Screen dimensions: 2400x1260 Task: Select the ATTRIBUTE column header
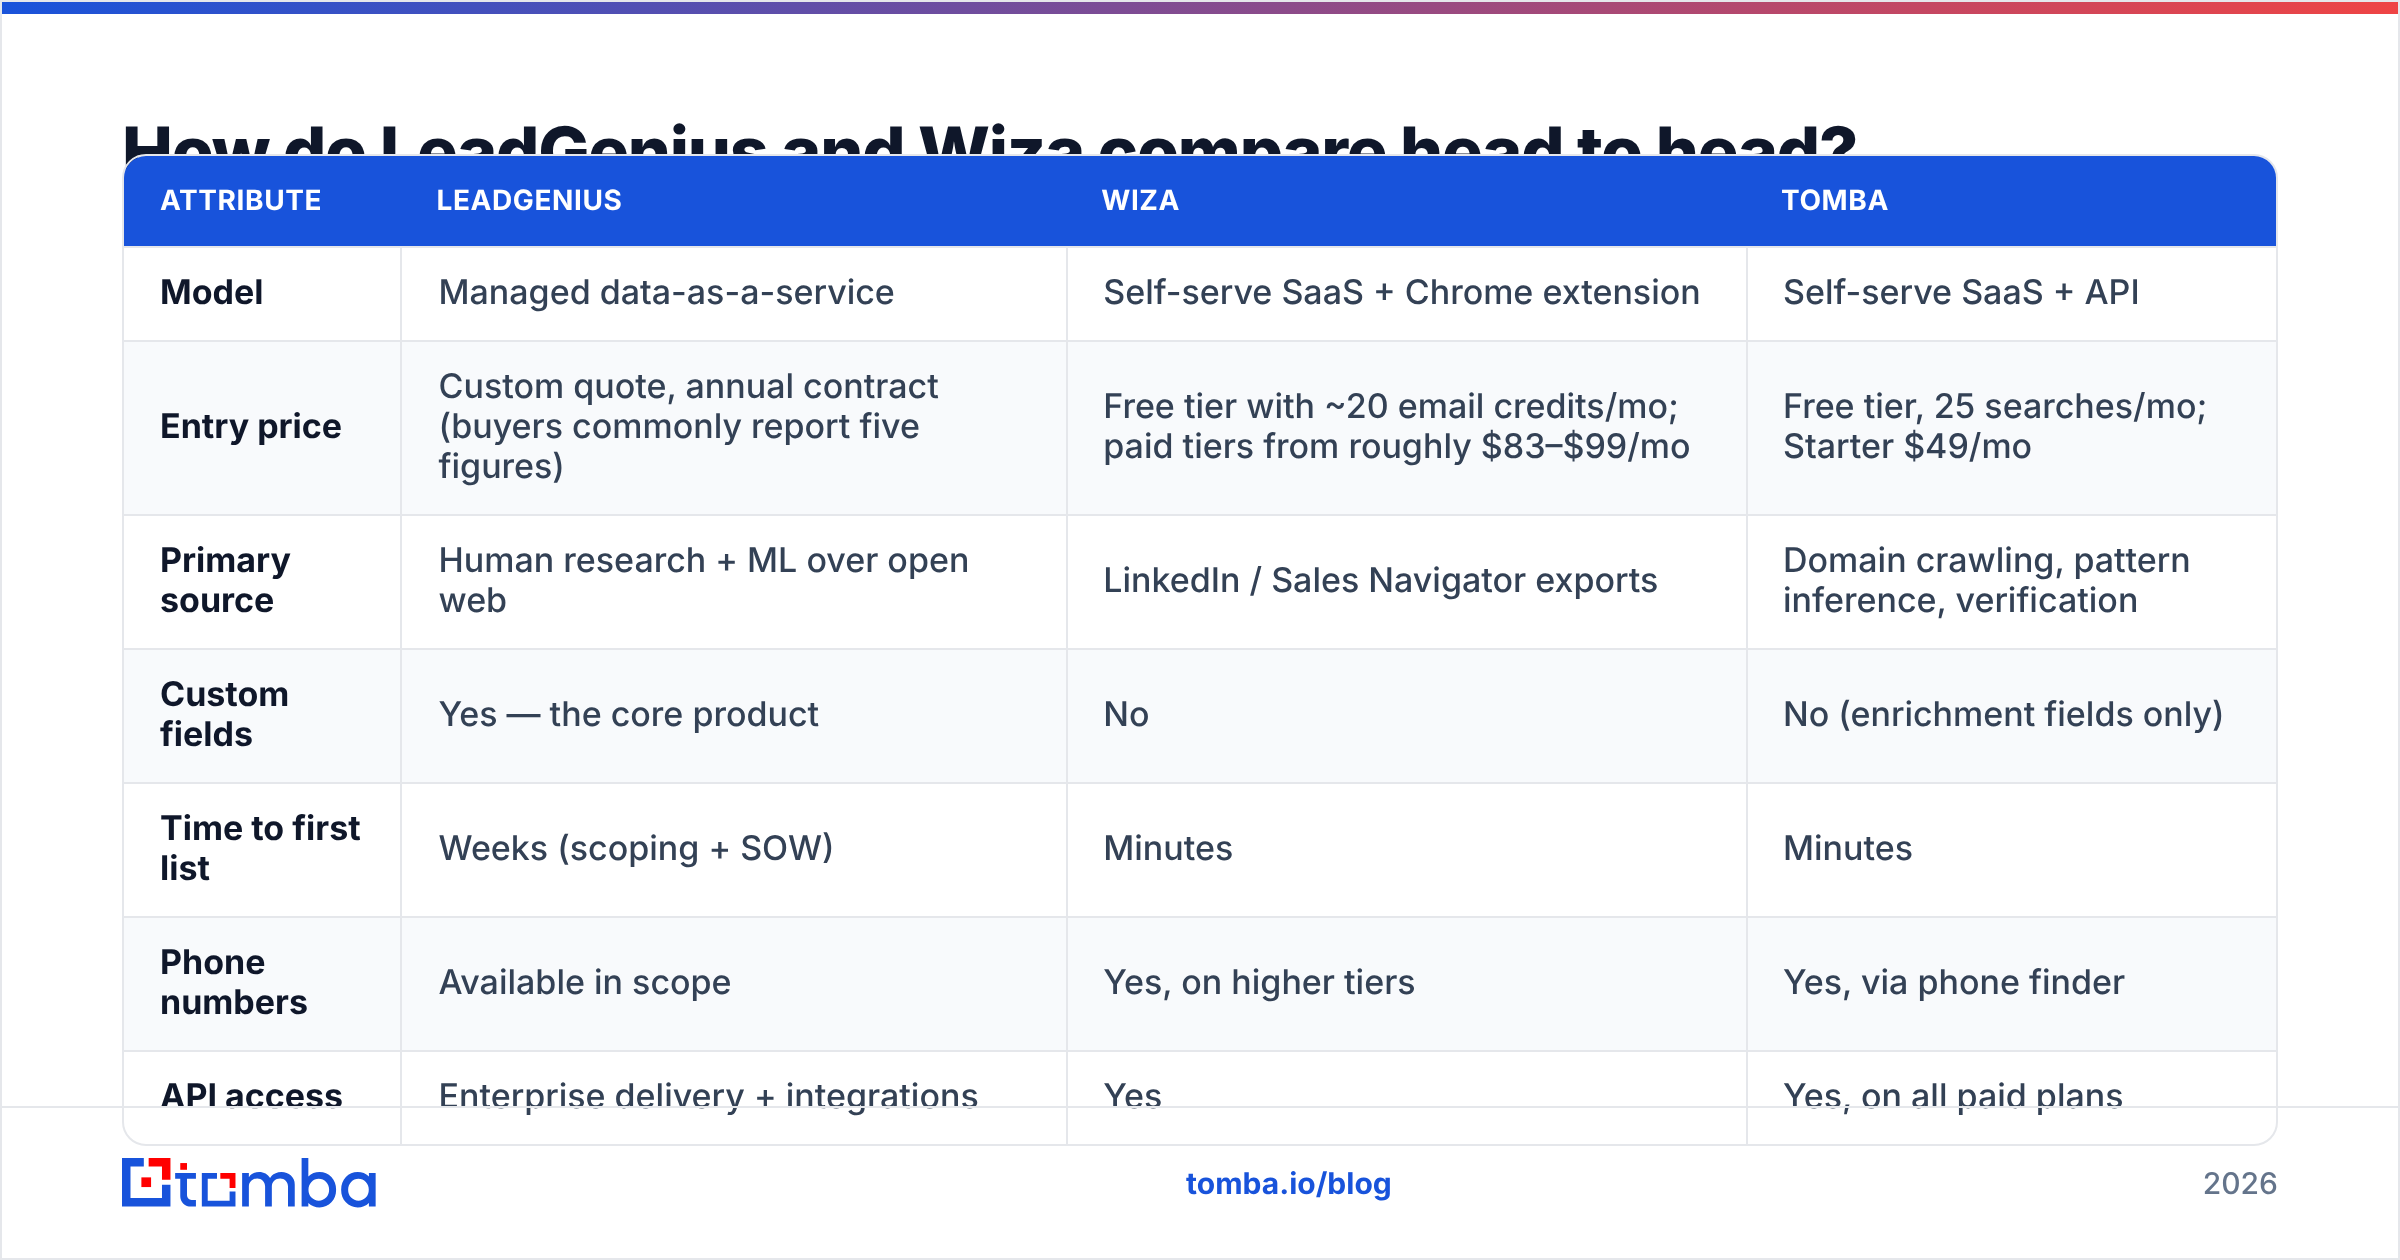241,200
